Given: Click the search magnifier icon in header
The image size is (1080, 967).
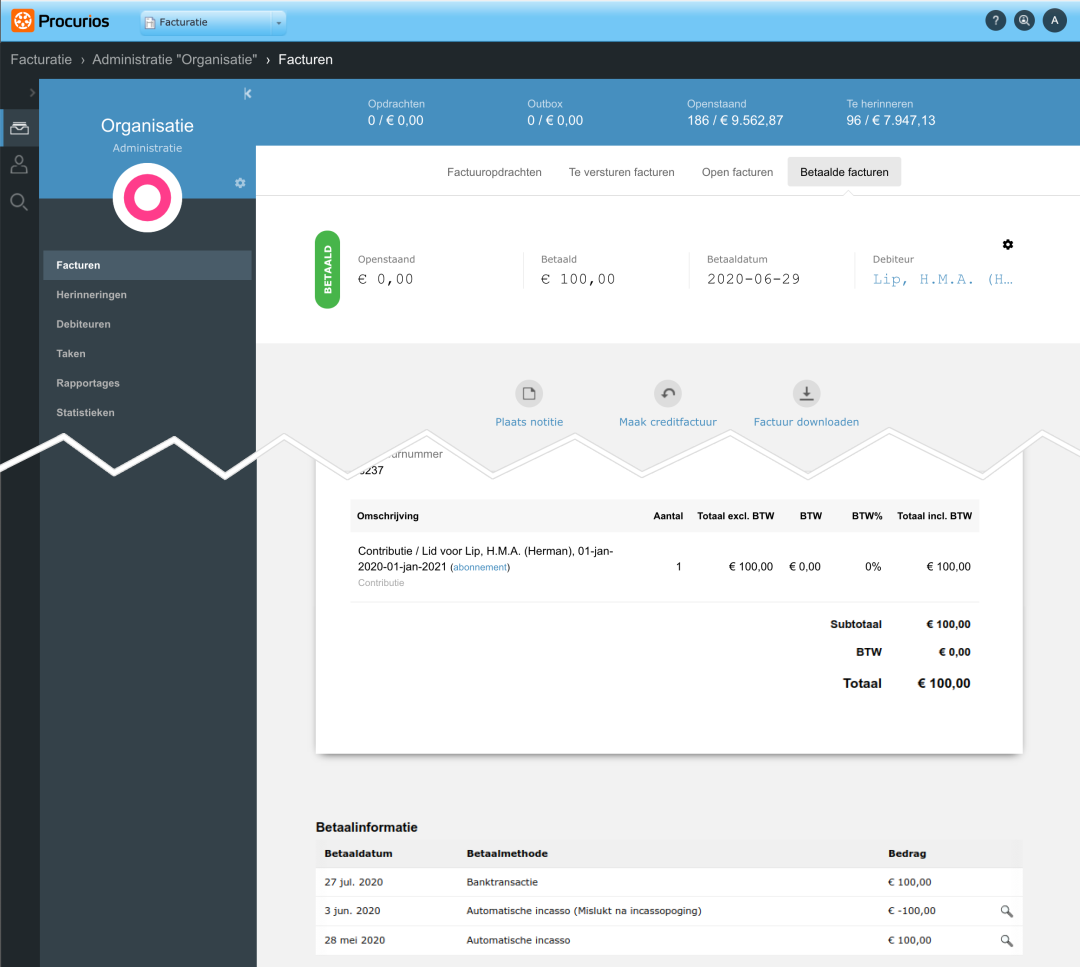Looking at the screenshot, I should point(1024,21).
